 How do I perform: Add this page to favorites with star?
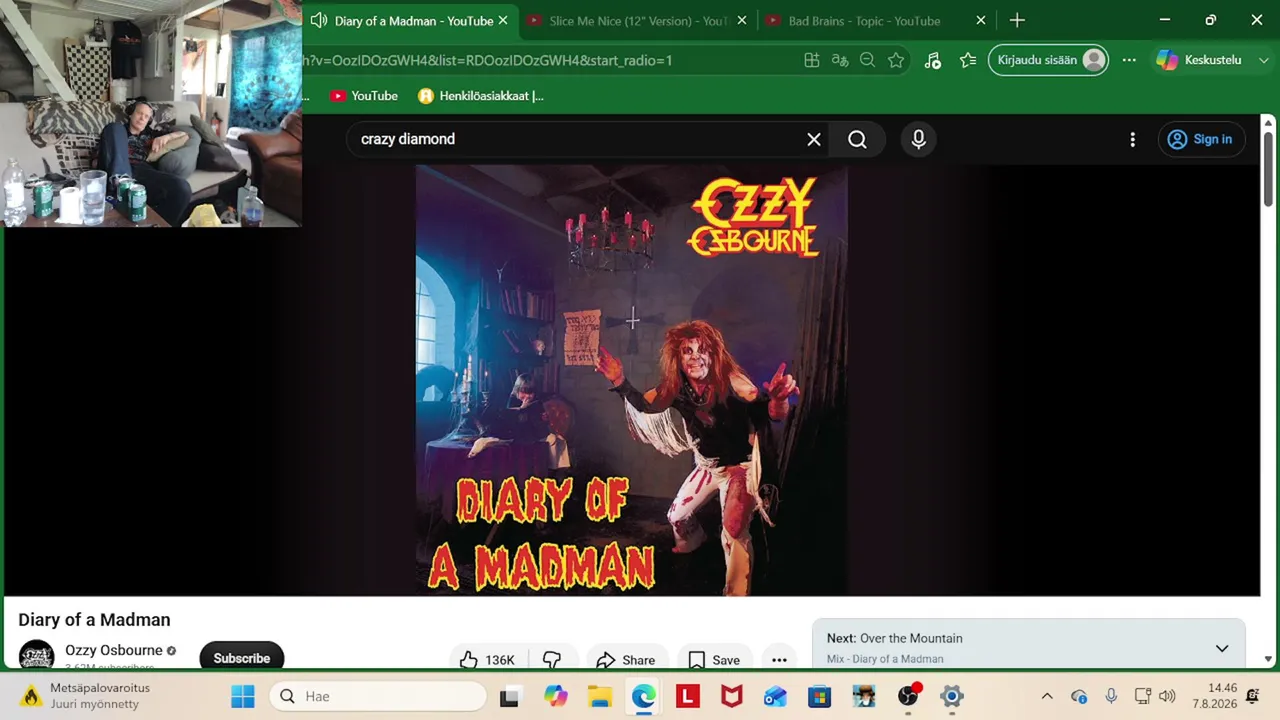(896, 60)
